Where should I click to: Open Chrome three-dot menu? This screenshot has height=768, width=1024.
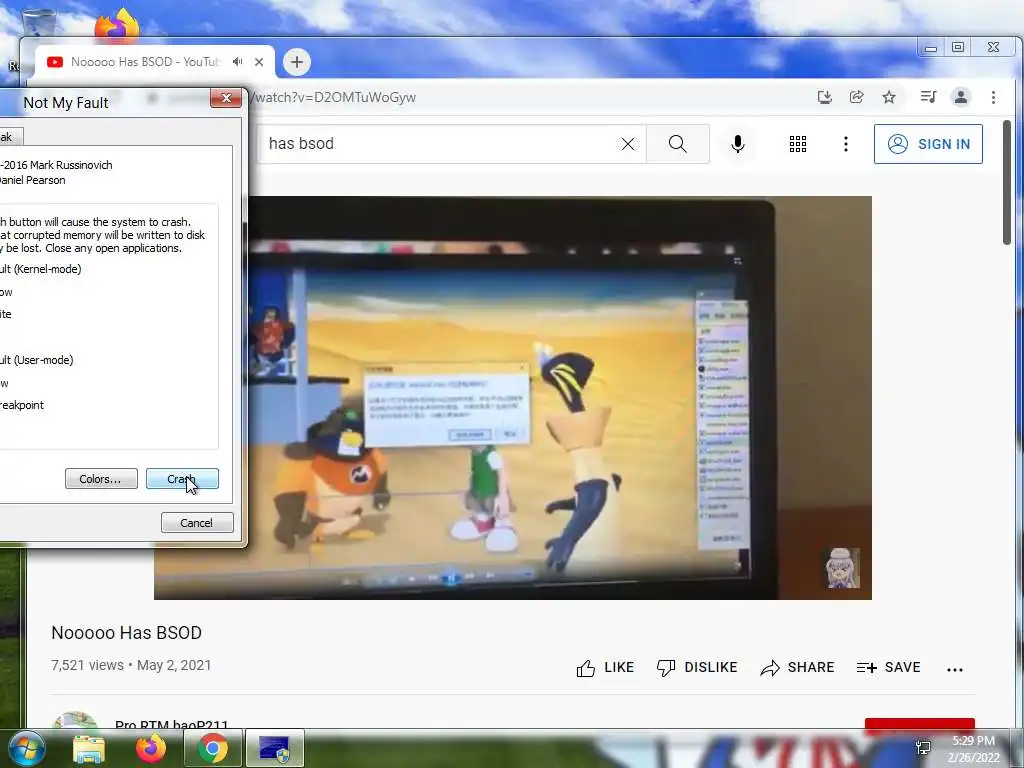[993, 97]
